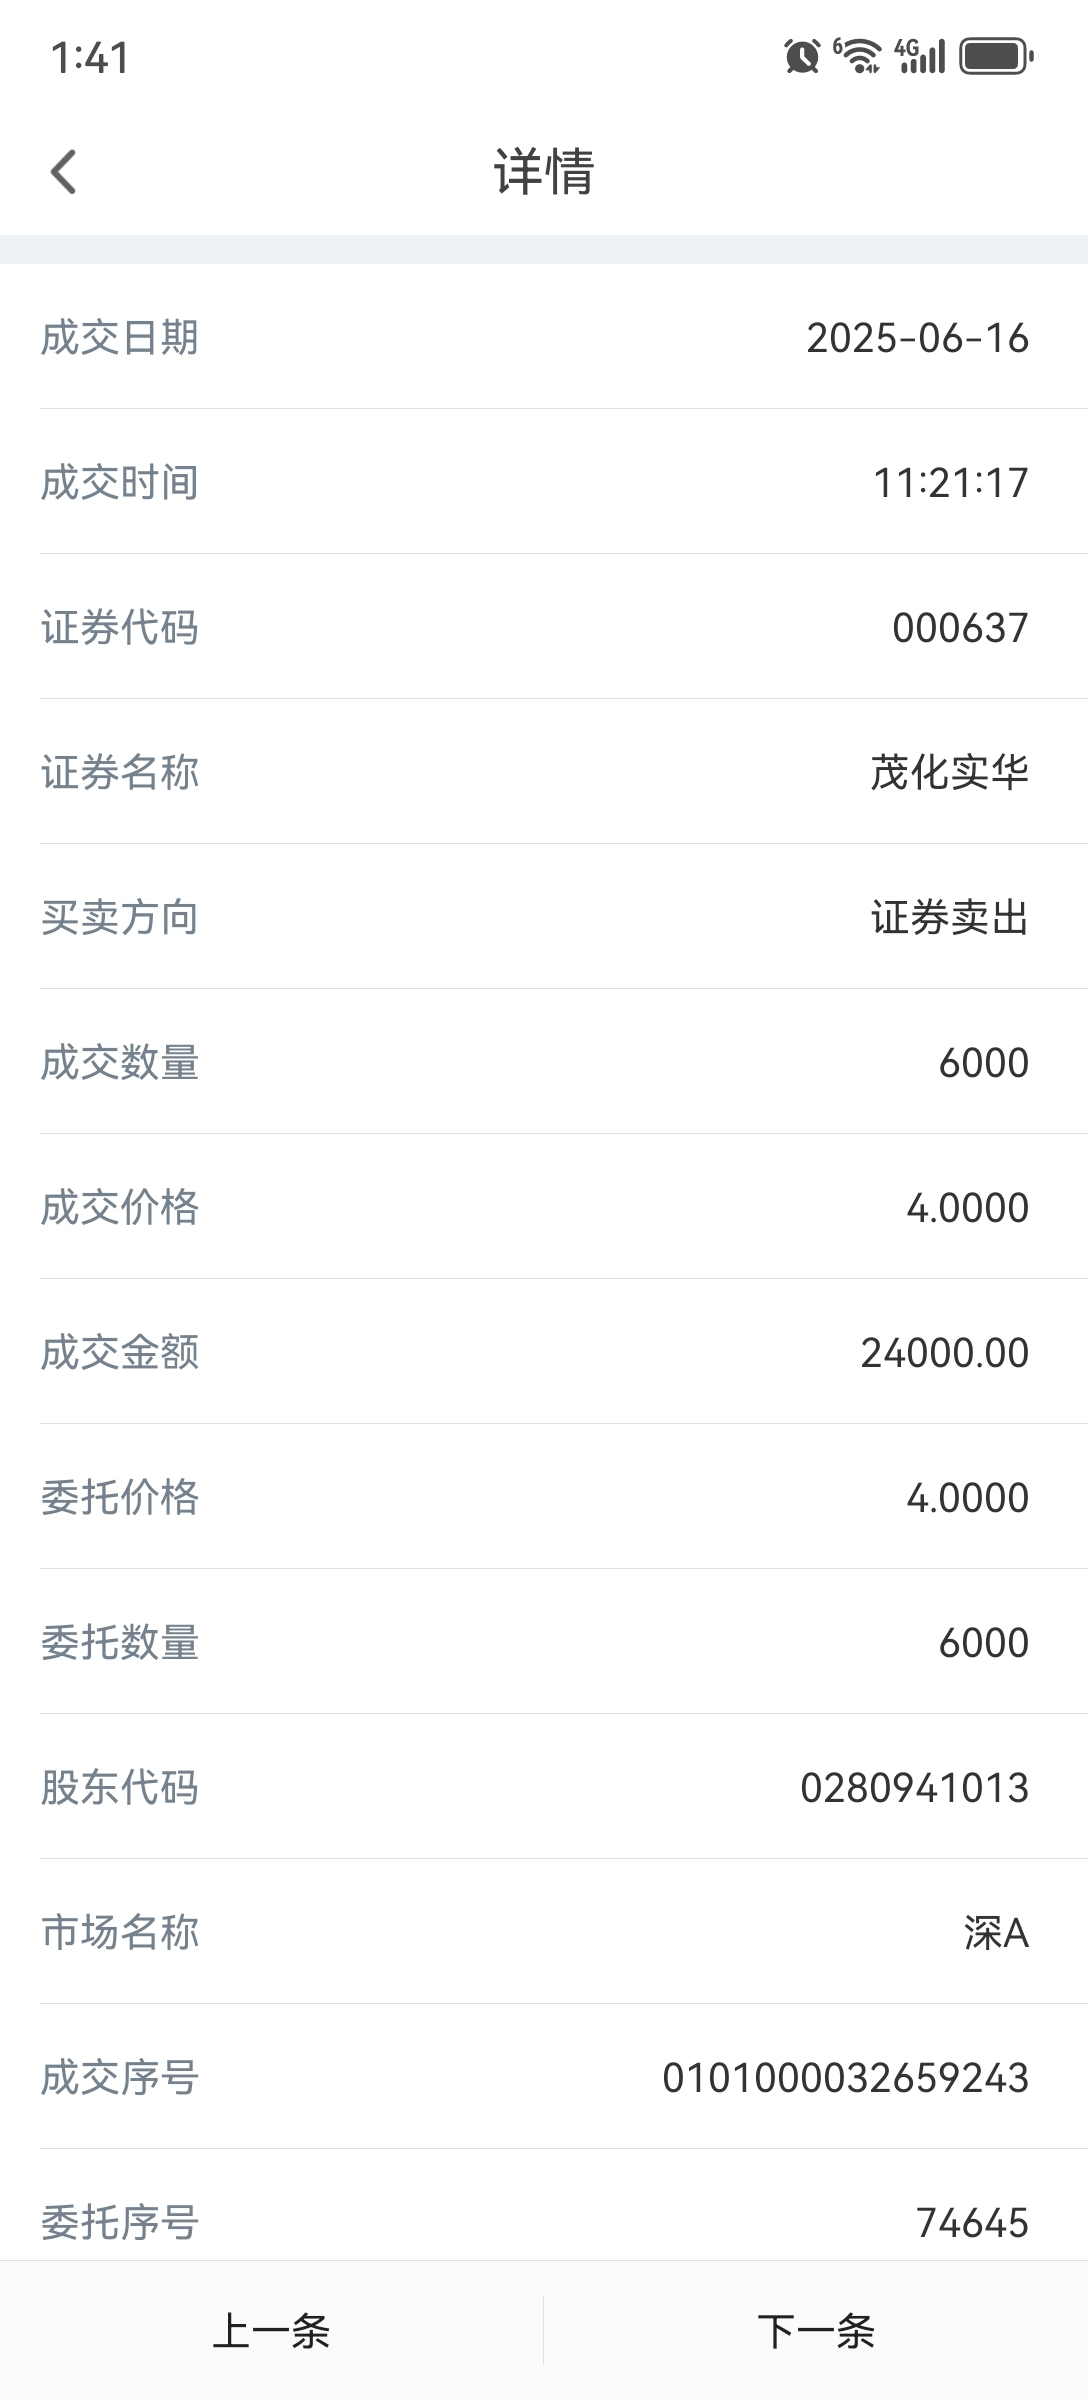Tap the shareholder code 0280941013

tap(915, 1788)
